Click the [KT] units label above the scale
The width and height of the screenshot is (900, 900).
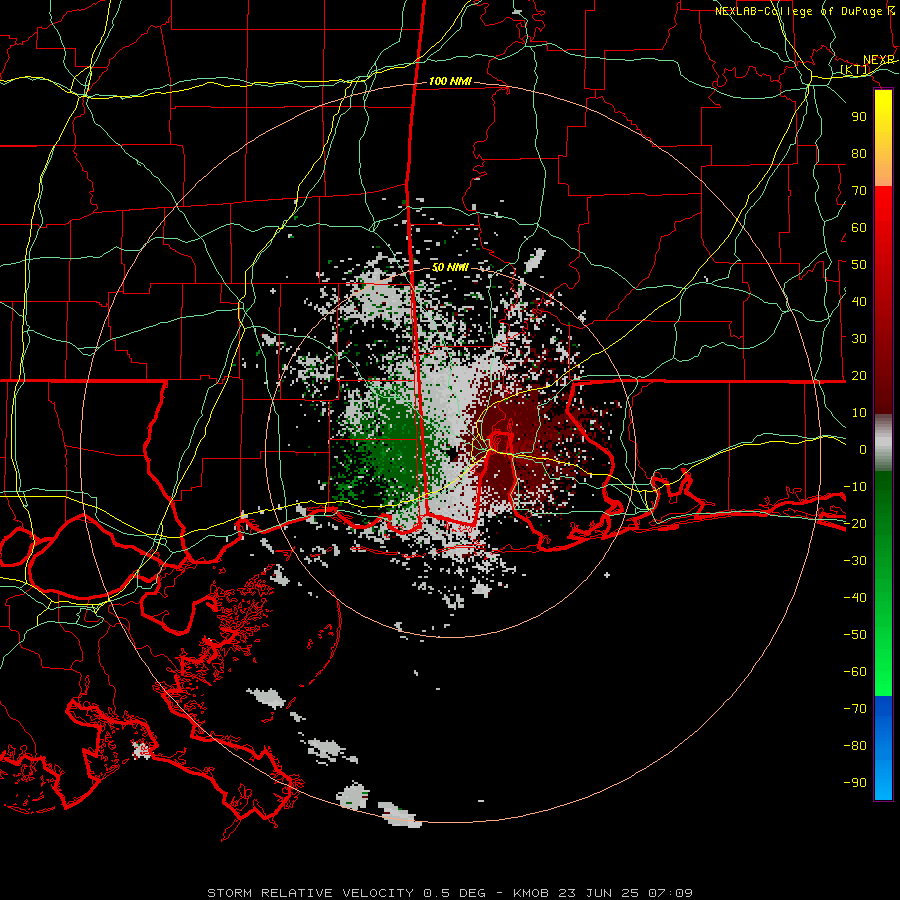[855, 70]
